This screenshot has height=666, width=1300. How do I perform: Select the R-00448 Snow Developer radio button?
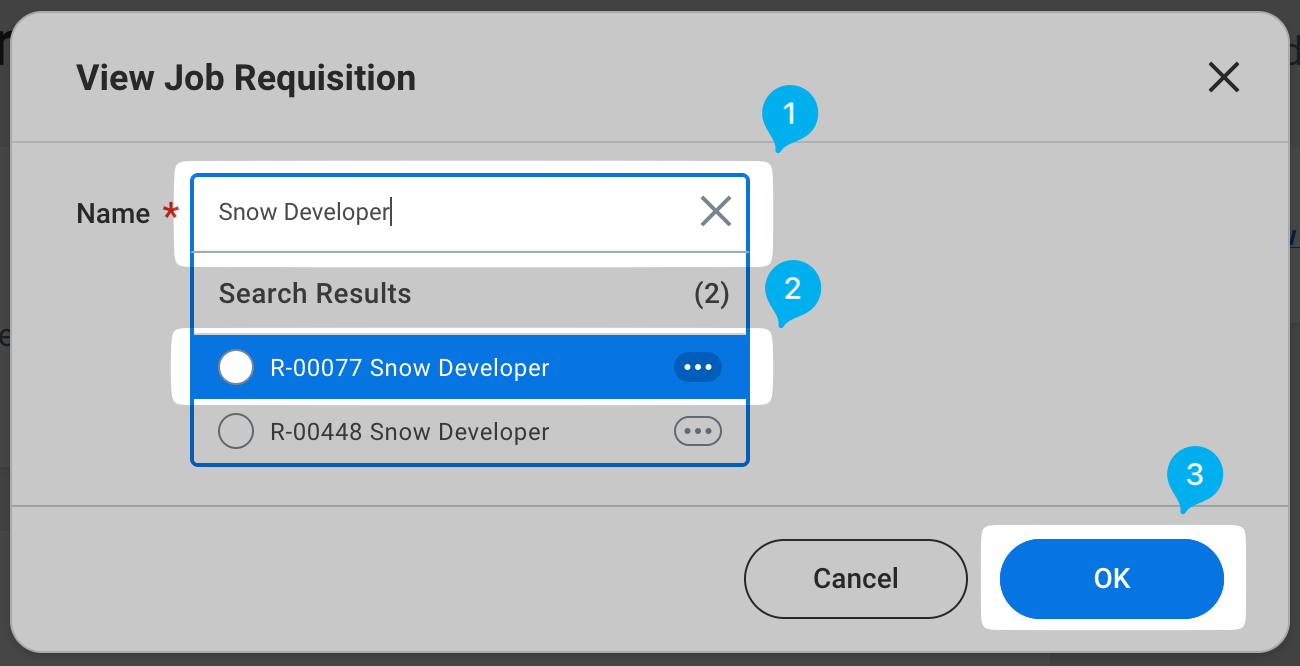(x=236, y=432)
